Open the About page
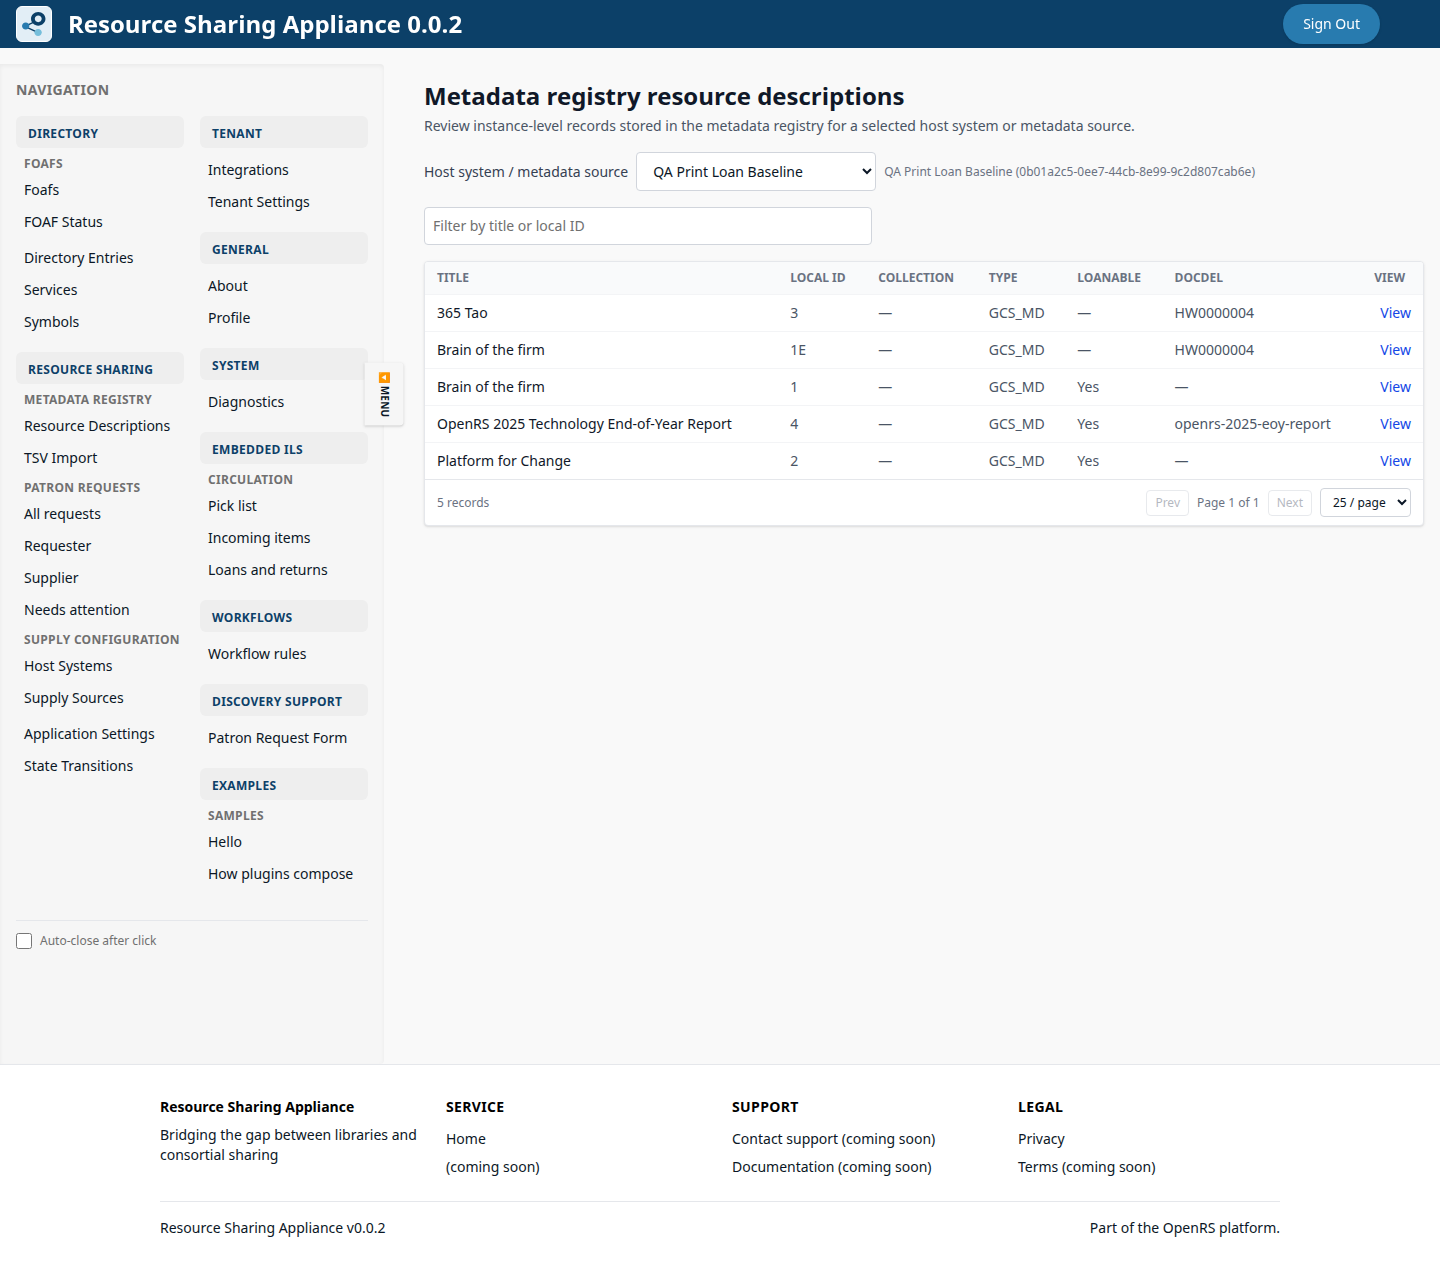This screenshot has width=1440, height=1270. tap(228, 286)
